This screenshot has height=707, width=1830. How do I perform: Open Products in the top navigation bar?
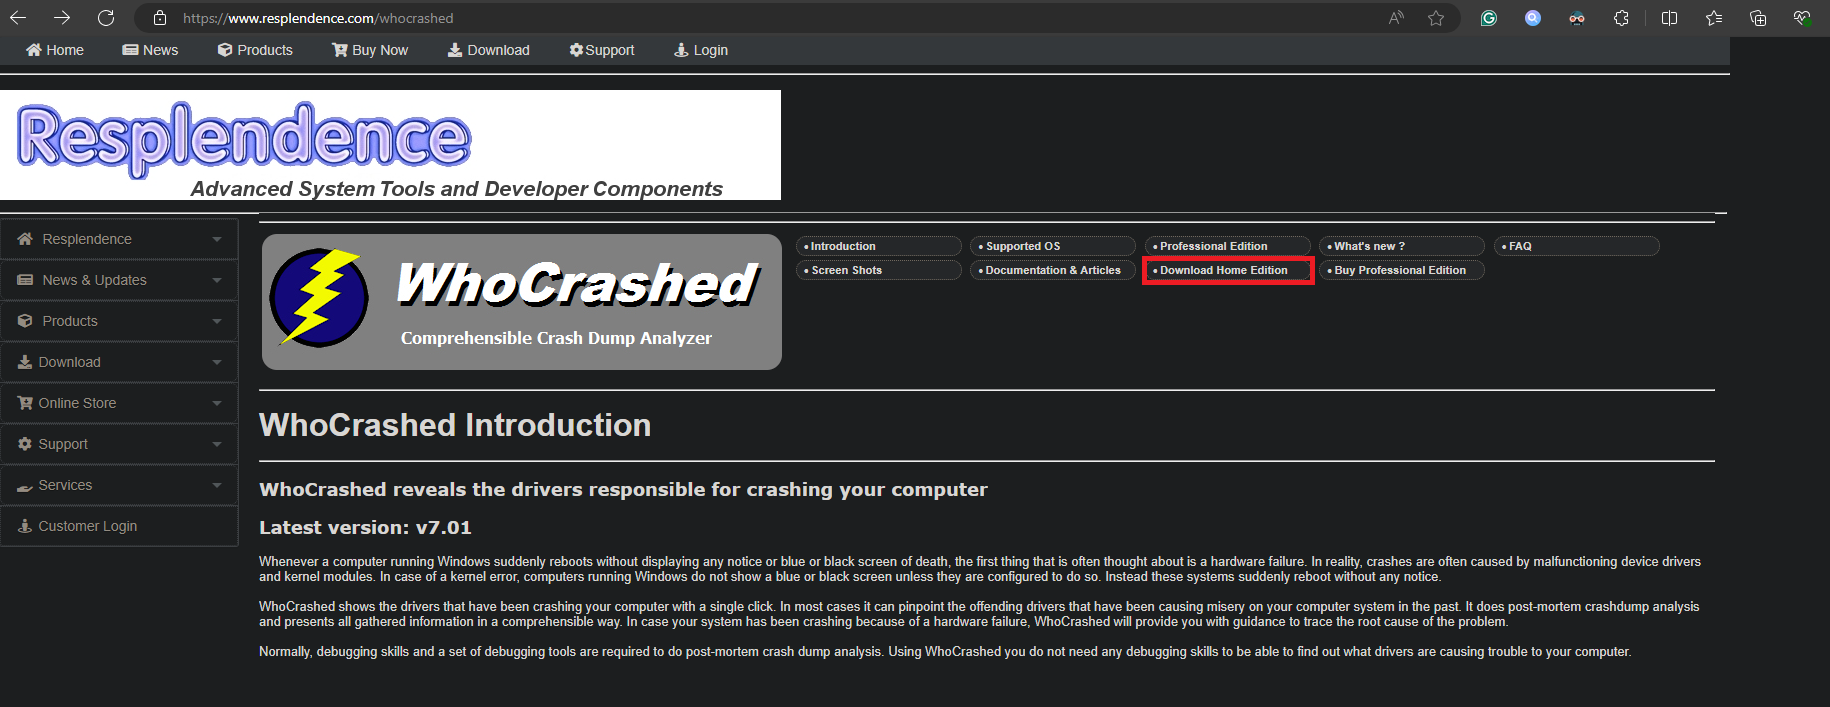(x=255, y=50)
